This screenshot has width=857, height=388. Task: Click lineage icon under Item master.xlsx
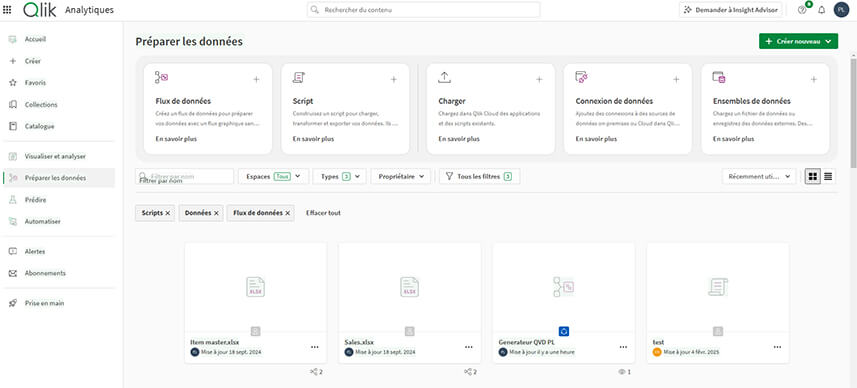pyautogui.click(x=313, y=372)
